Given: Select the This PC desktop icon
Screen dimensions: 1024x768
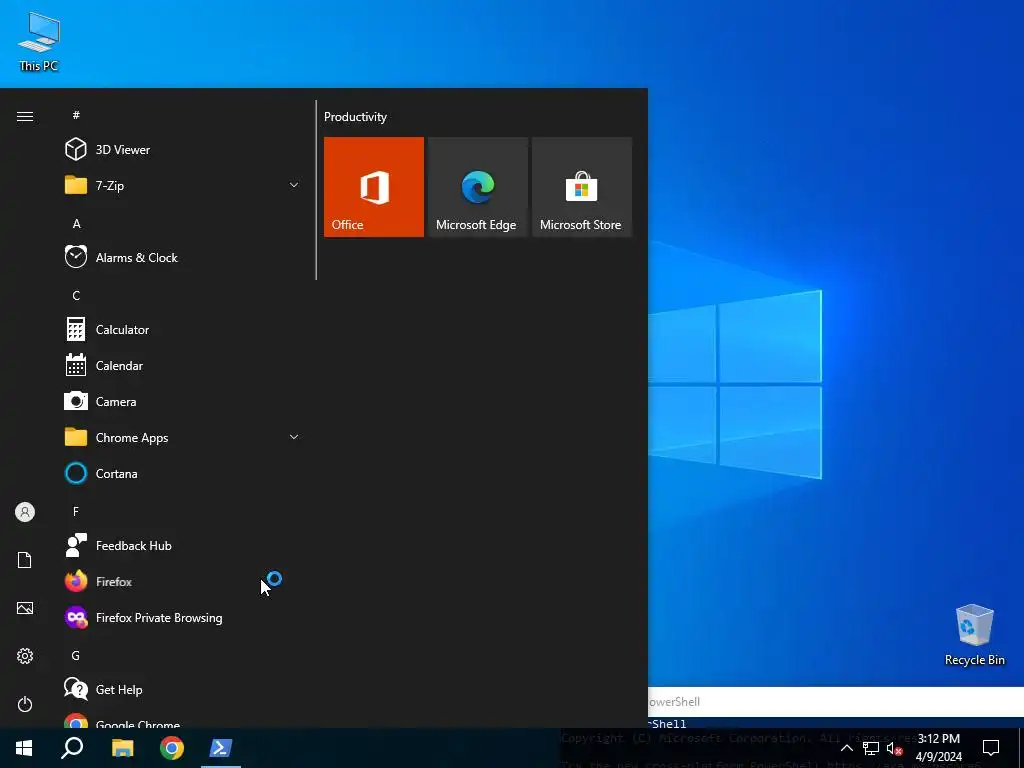Looking at the screenshot, I should coord(39,42).
